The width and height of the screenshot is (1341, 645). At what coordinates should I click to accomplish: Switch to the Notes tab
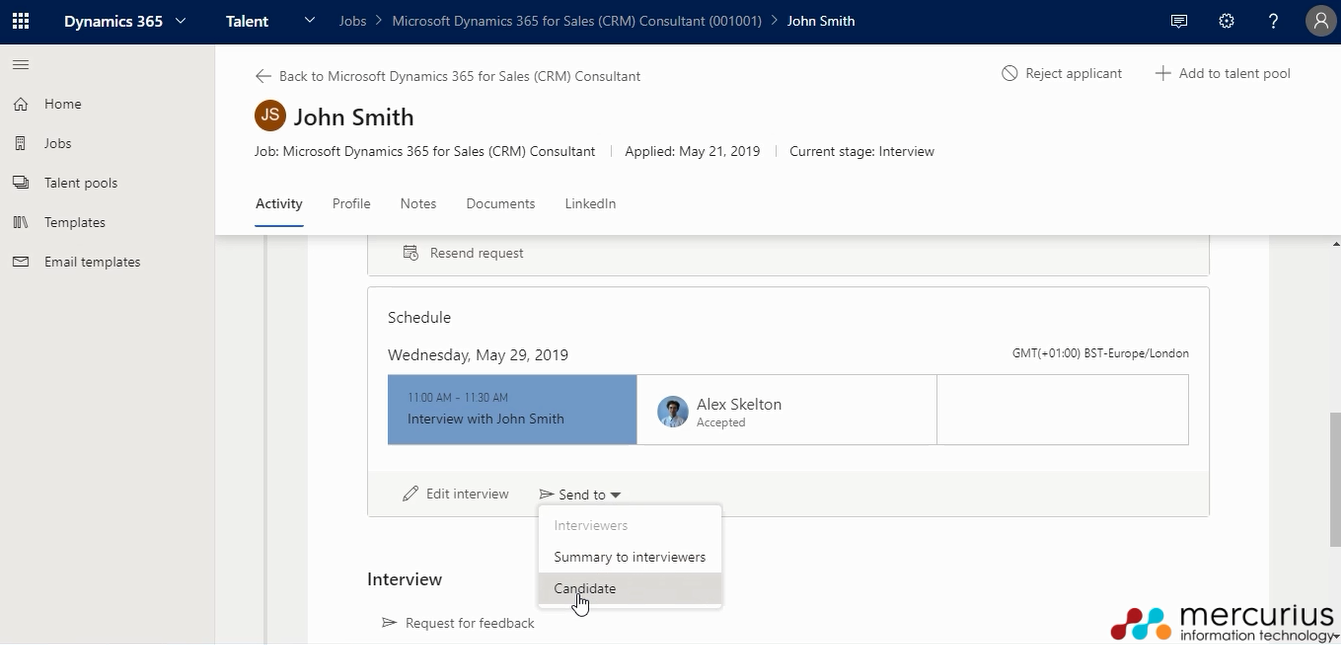[x=418, y=204]
